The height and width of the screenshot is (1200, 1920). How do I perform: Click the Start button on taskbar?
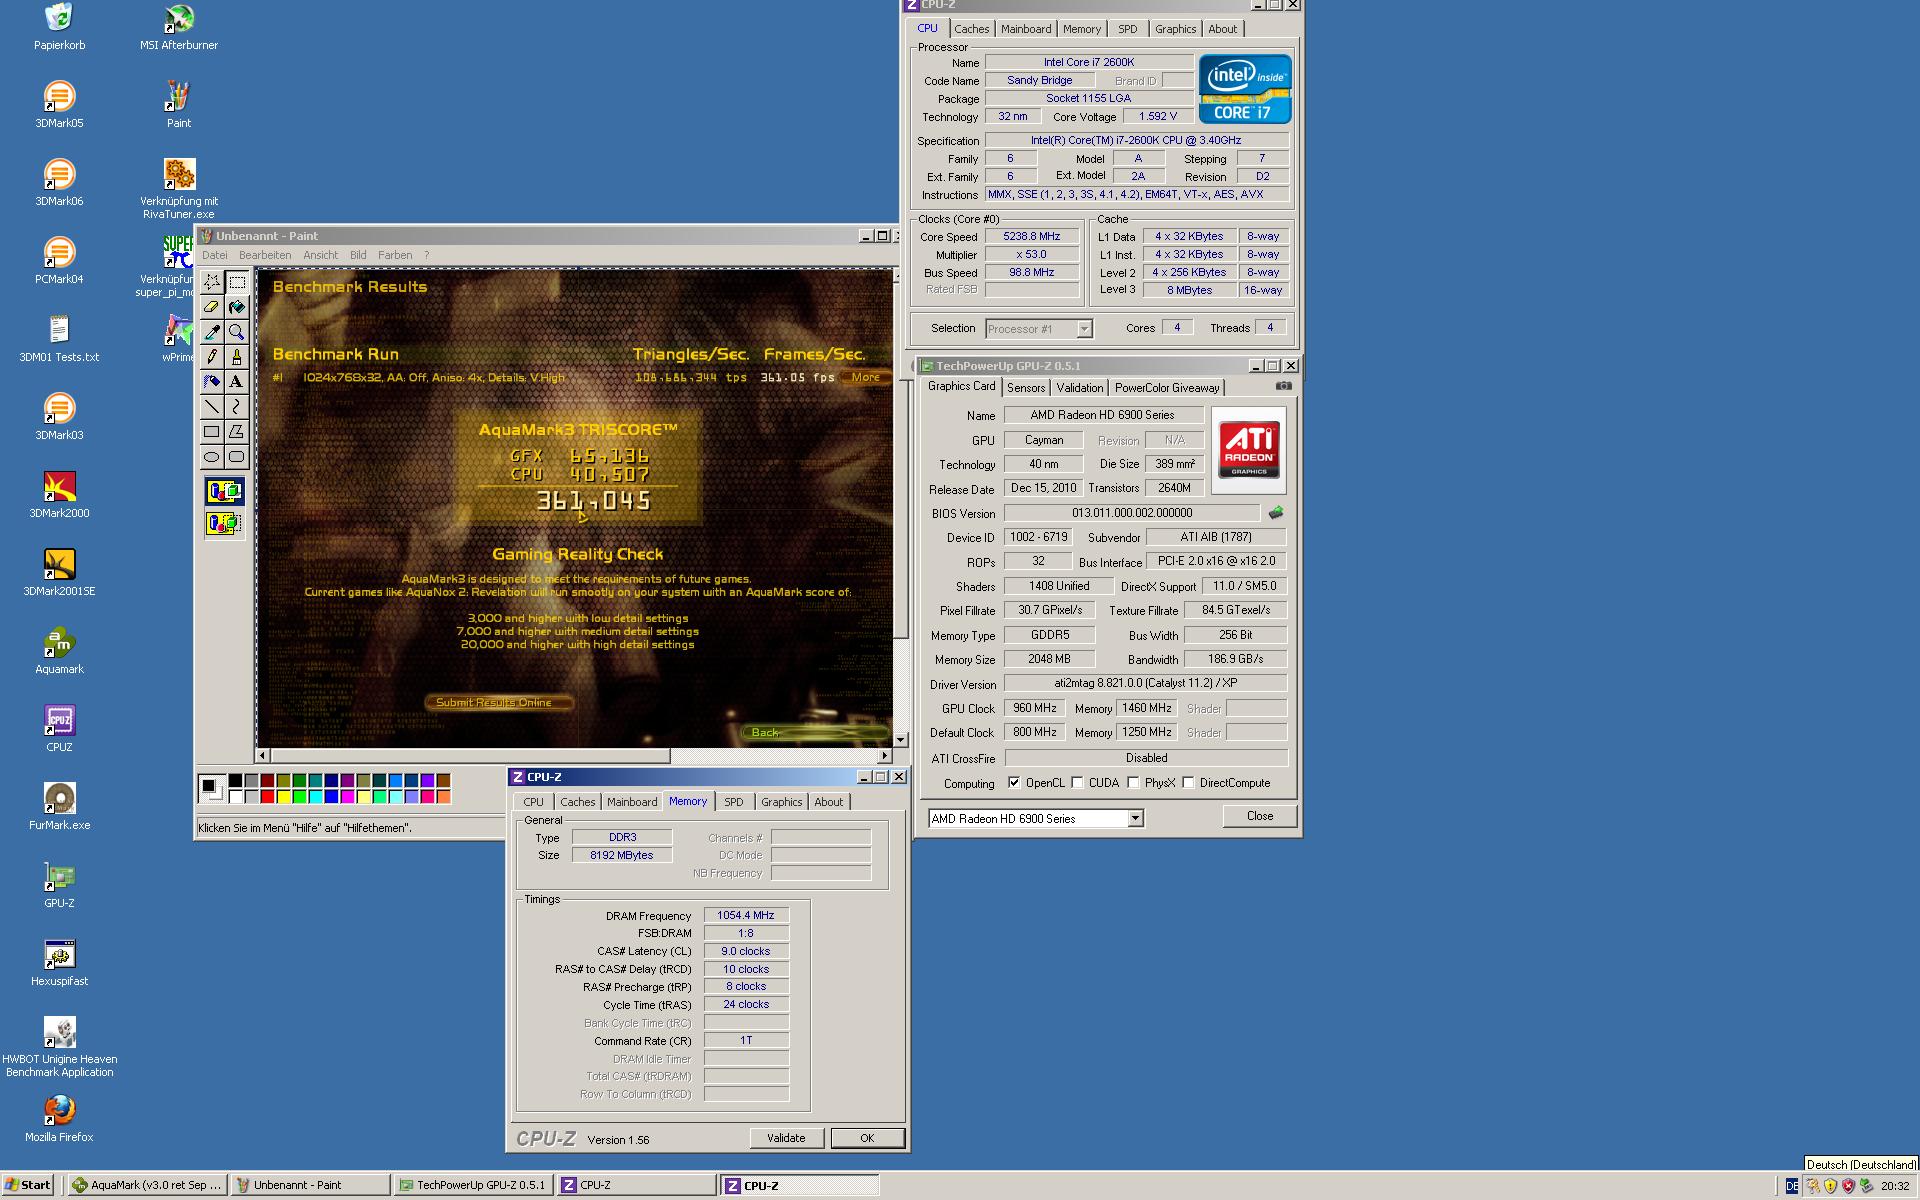point(28,1185)
